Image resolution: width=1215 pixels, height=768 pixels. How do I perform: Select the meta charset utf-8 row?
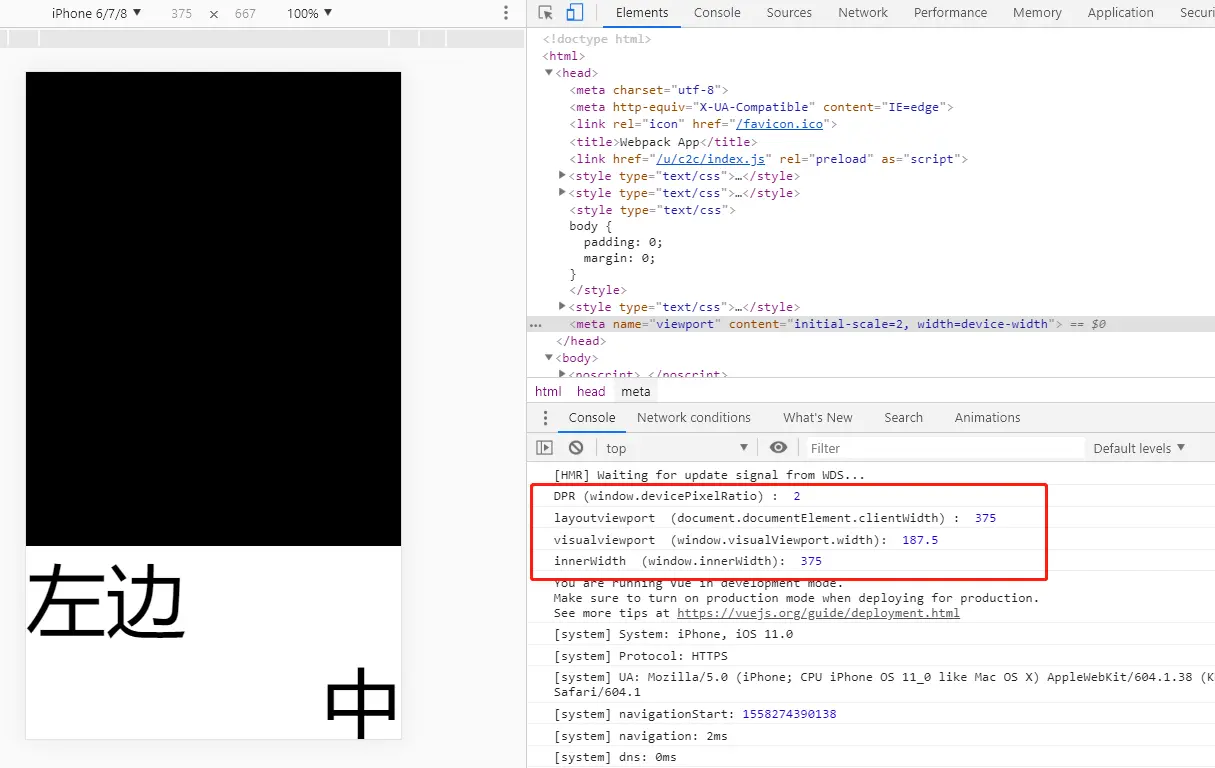point(649,90)
